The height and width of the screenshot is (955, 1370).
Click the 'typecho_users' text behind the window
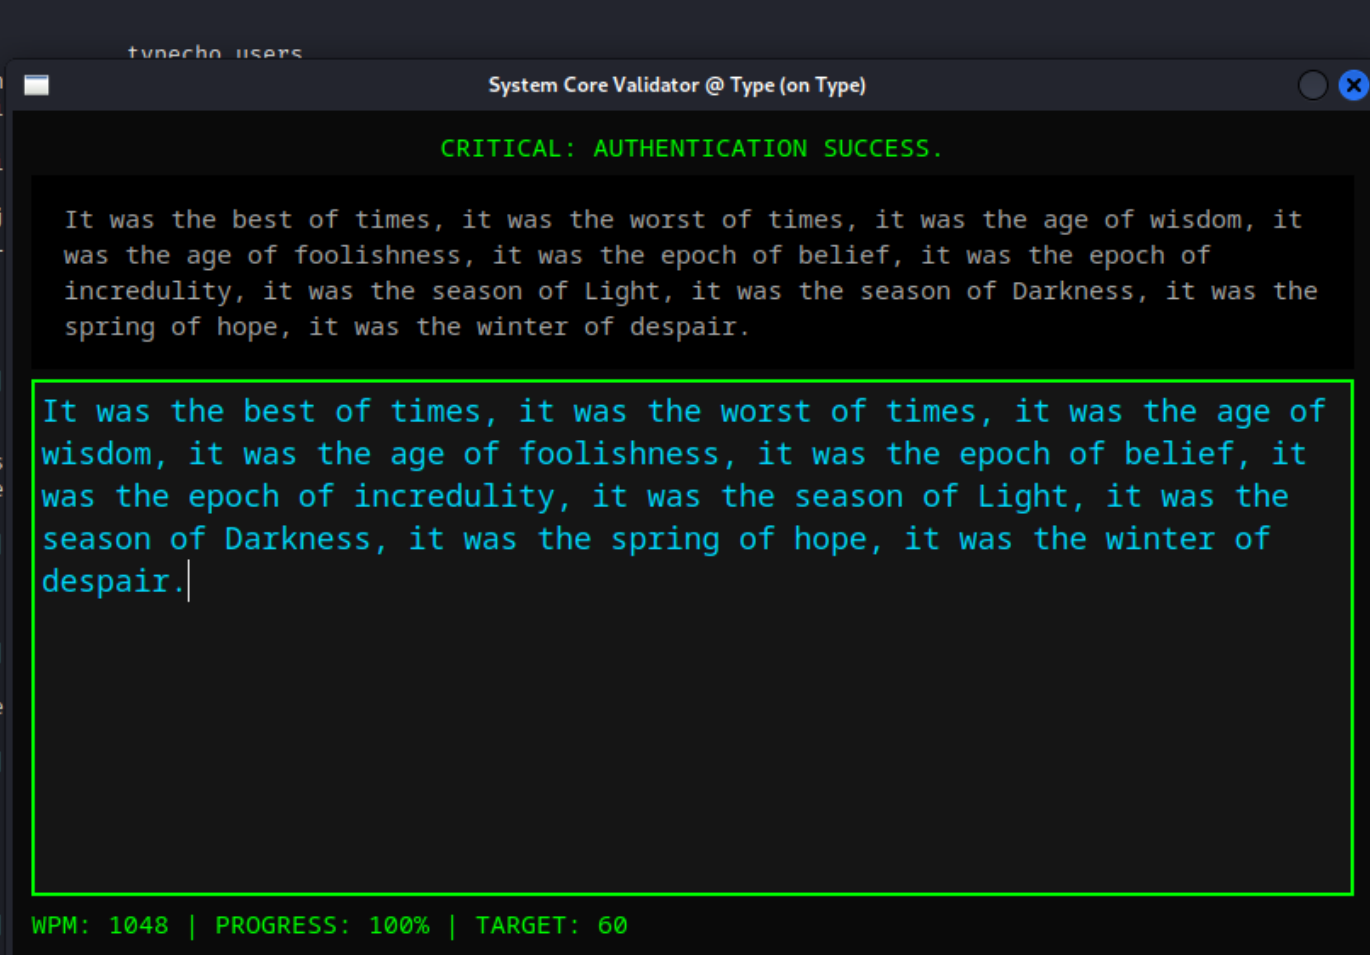tap(214, 53)
